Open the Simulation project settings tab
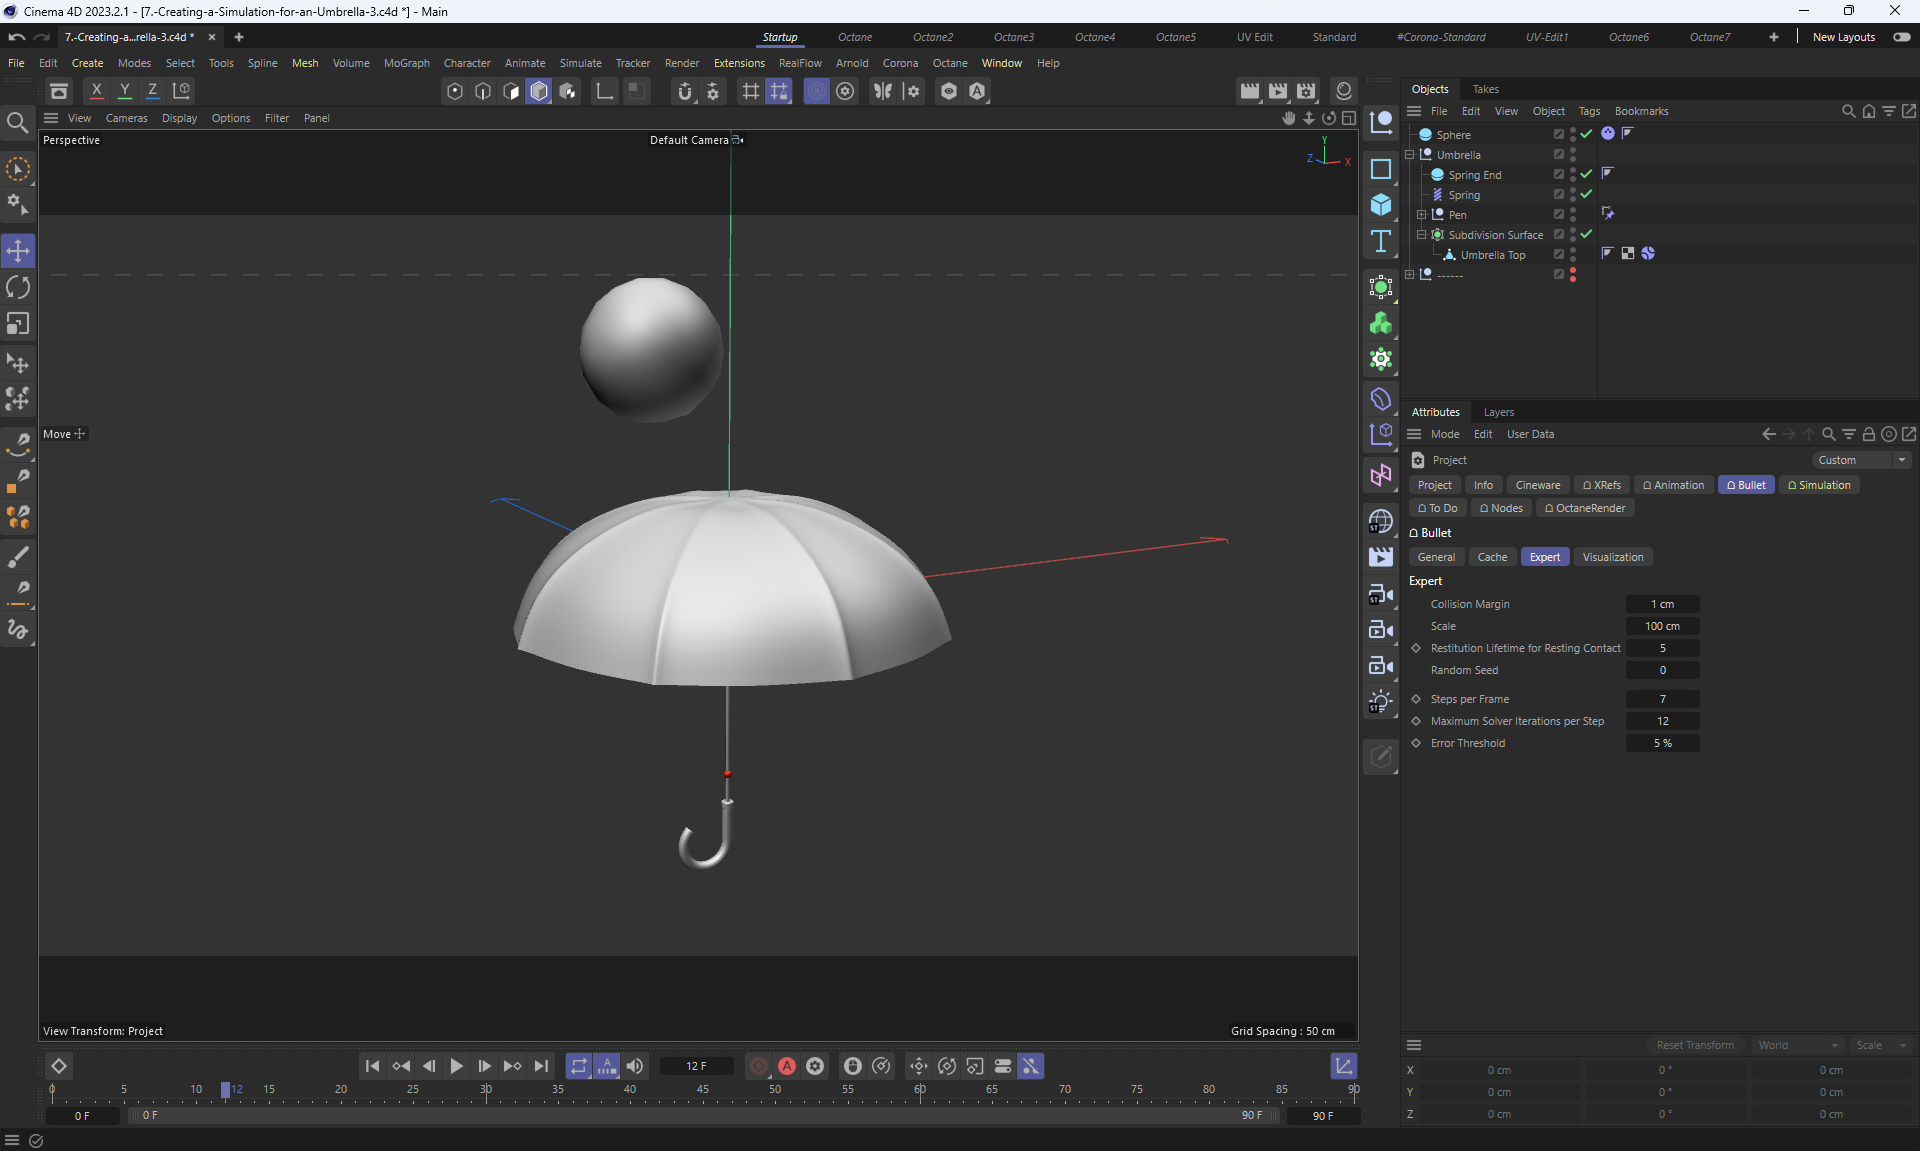Viewport: 1920px width, 1151px height. pyautogui.click(x=1818, y=485)
